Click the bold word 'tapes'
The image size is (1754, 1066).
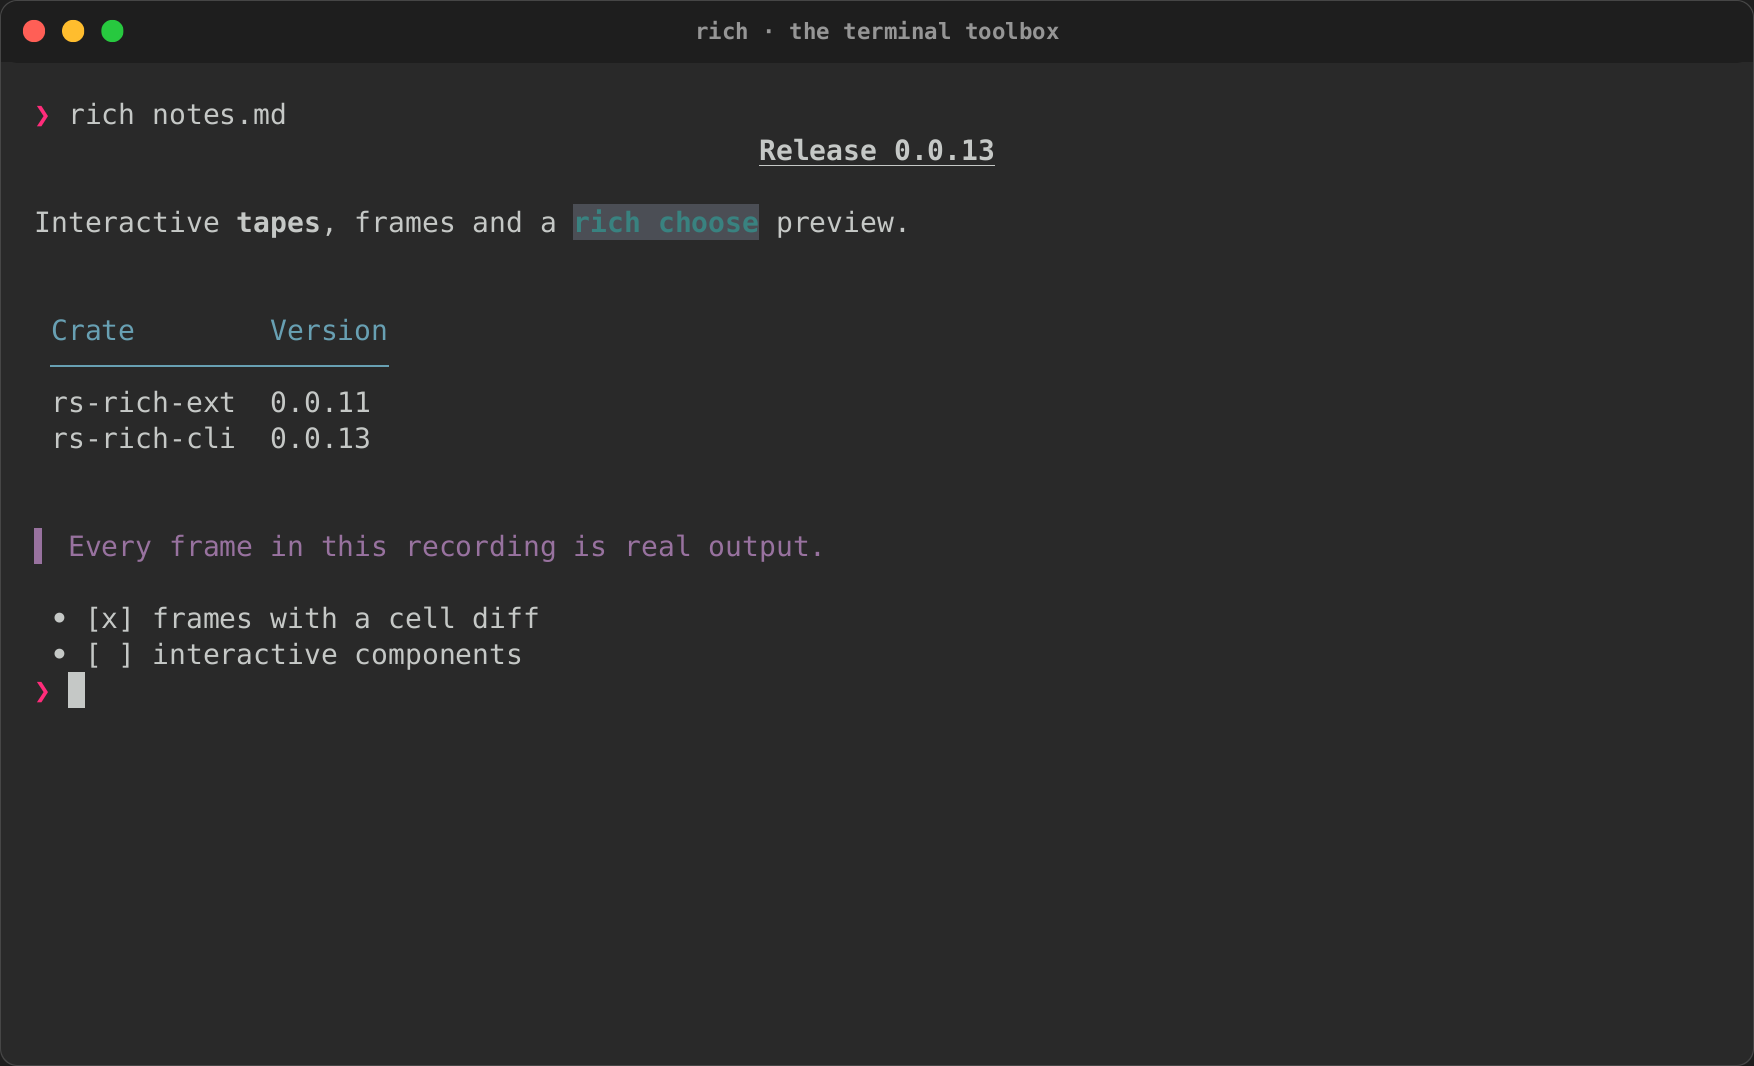(x=278, y=223)
